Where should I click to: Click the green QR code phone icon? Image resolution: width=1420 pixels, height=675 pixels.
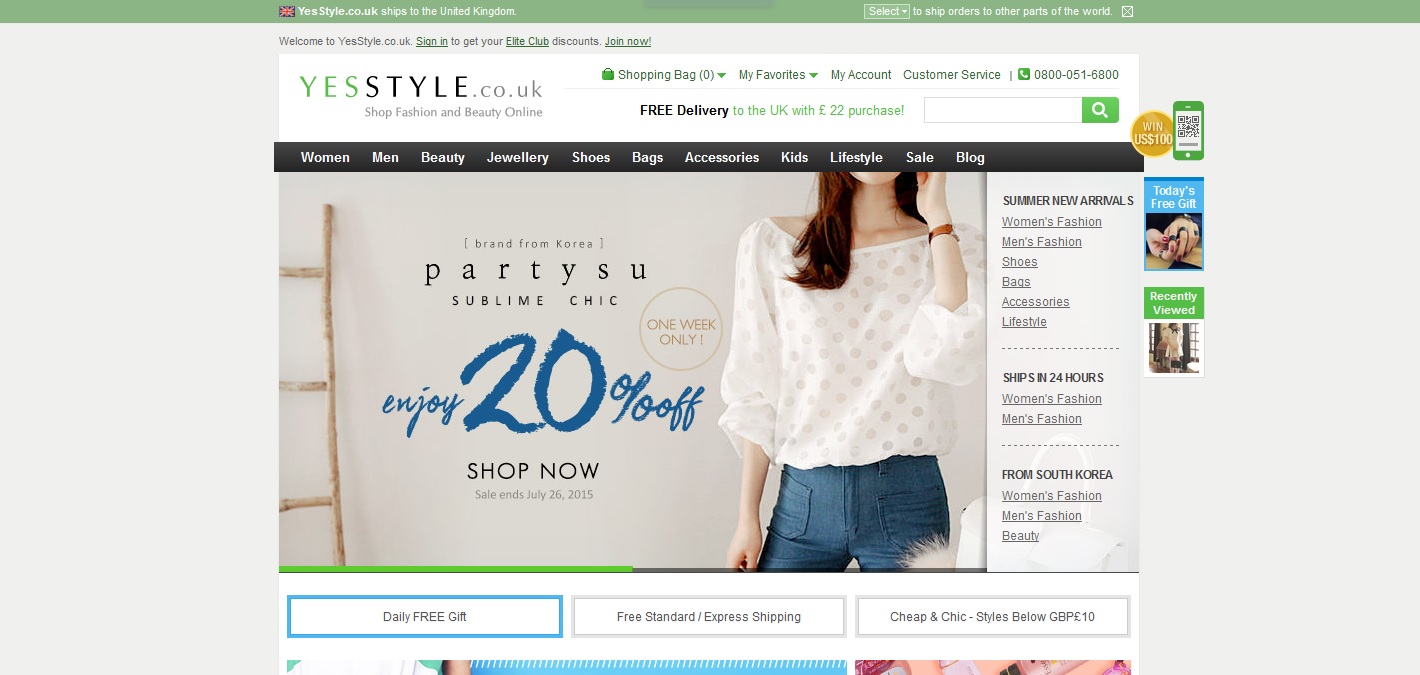coord(1188,130)
